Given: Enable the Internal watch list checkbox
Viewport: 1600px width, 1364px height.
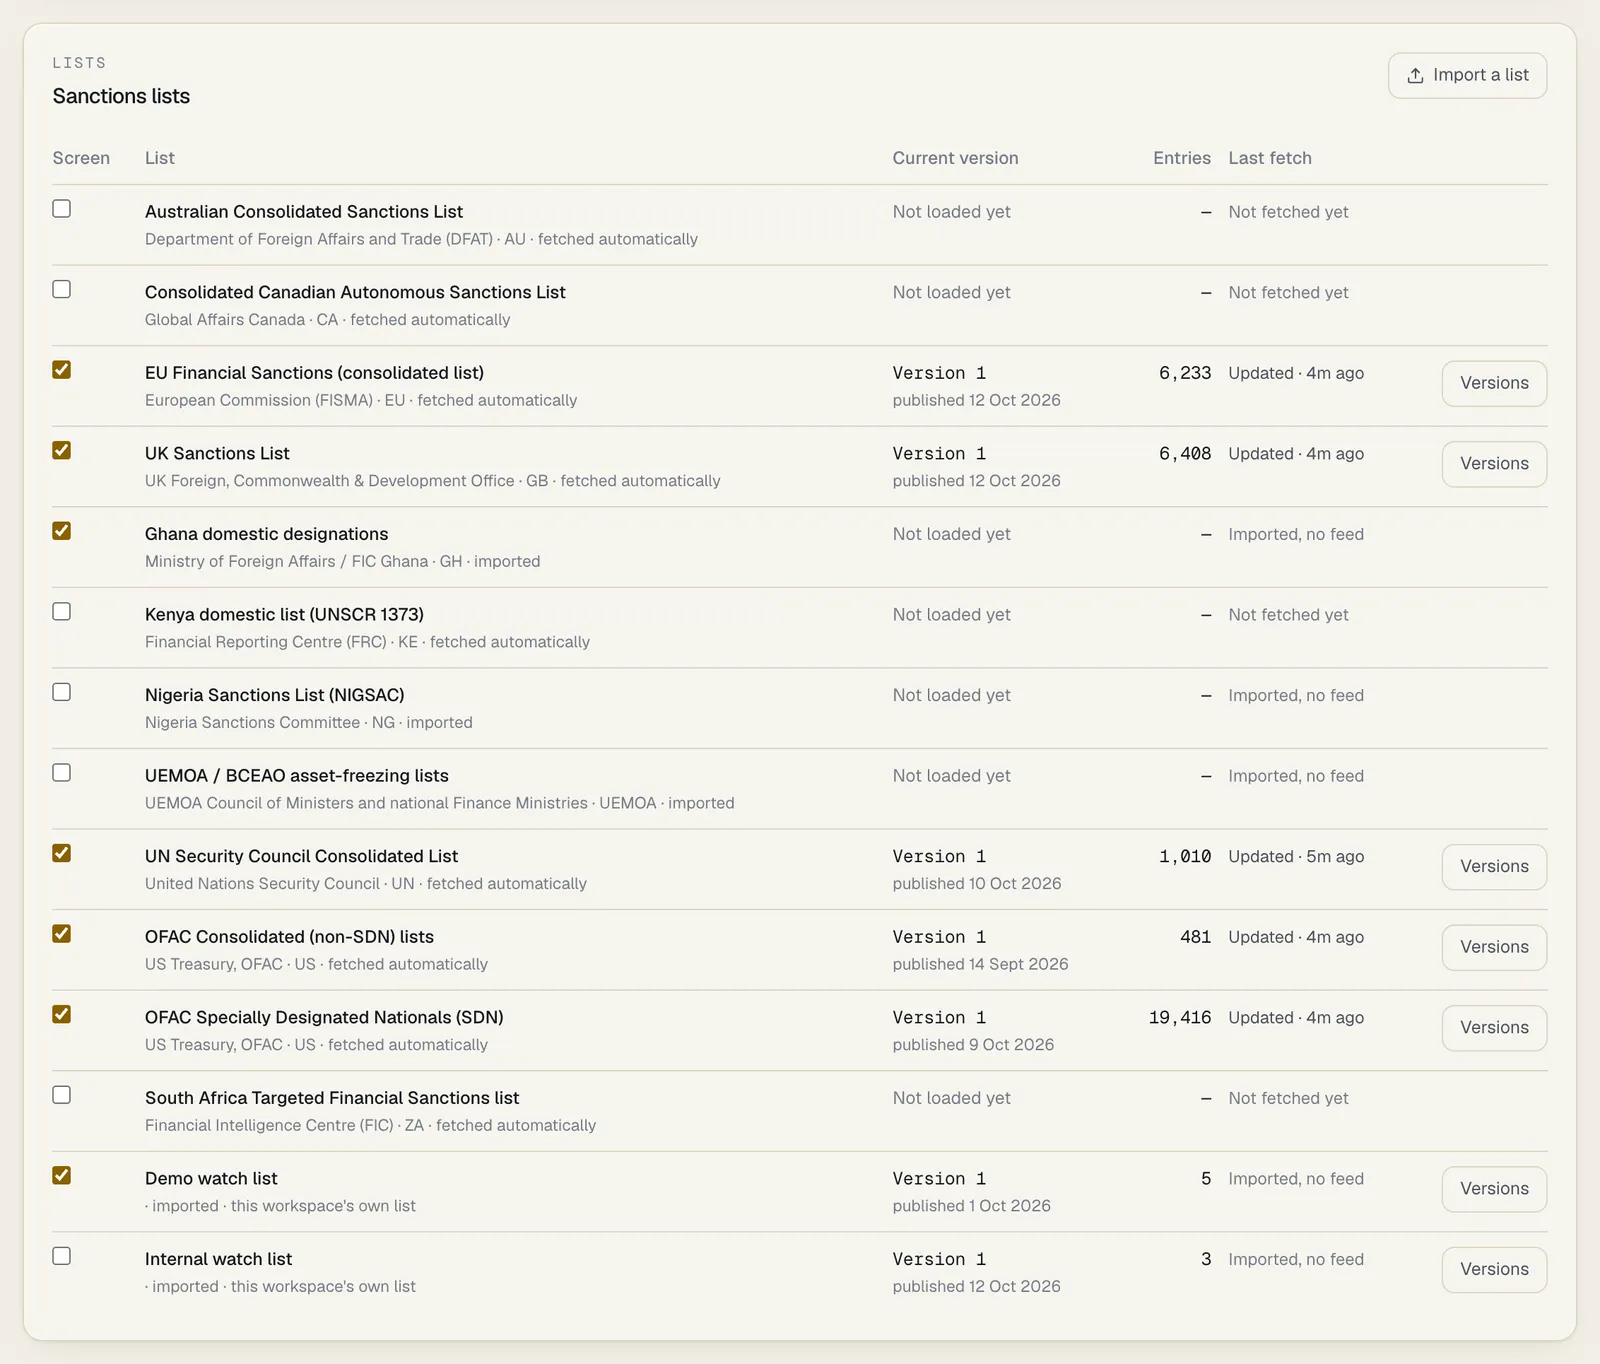Looking at the screenshot, I should point(62,1256).
